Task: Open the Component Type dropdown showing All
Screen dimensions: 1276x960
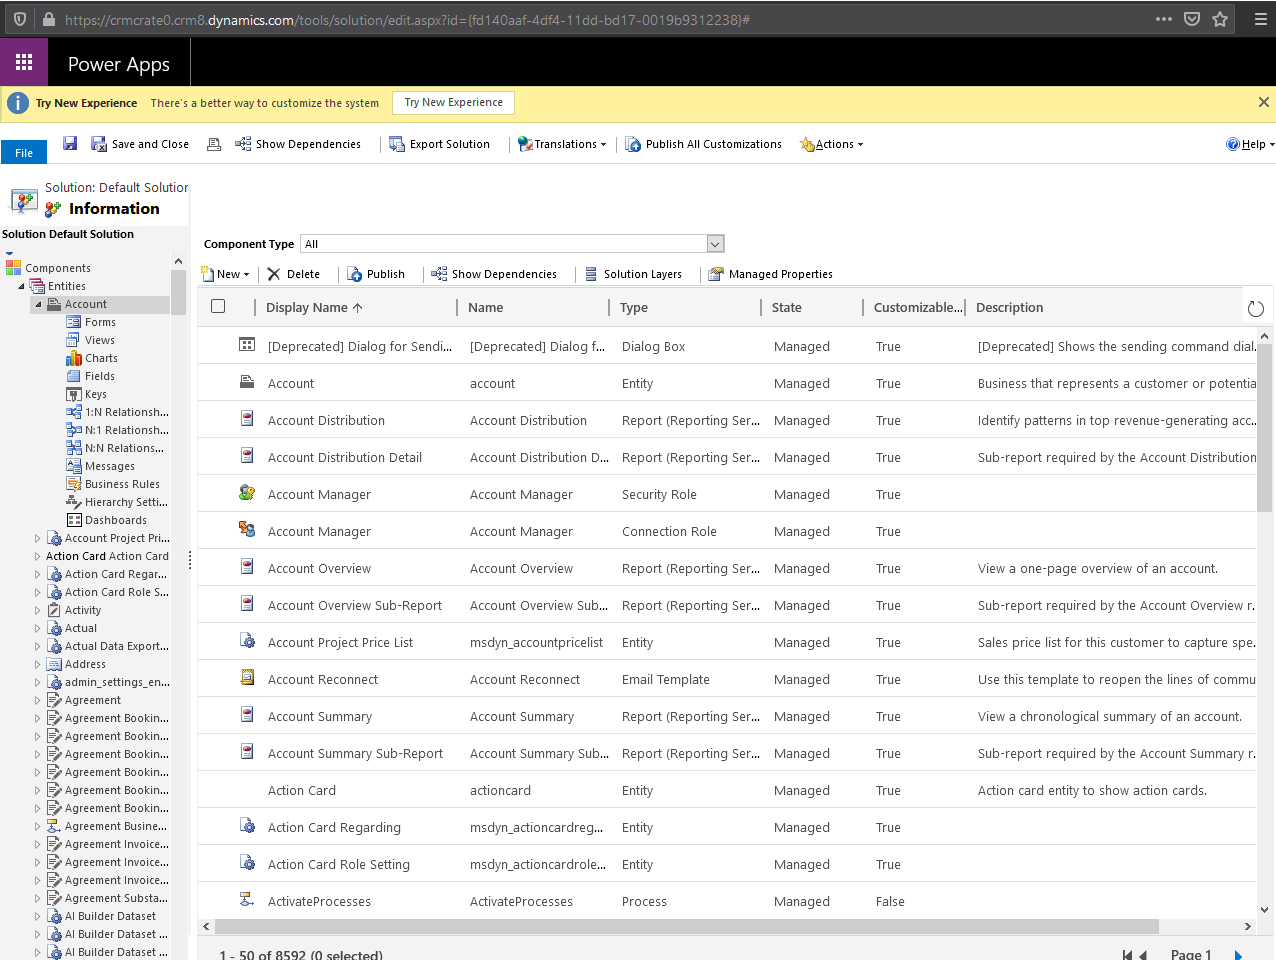Action: (714, 243)
